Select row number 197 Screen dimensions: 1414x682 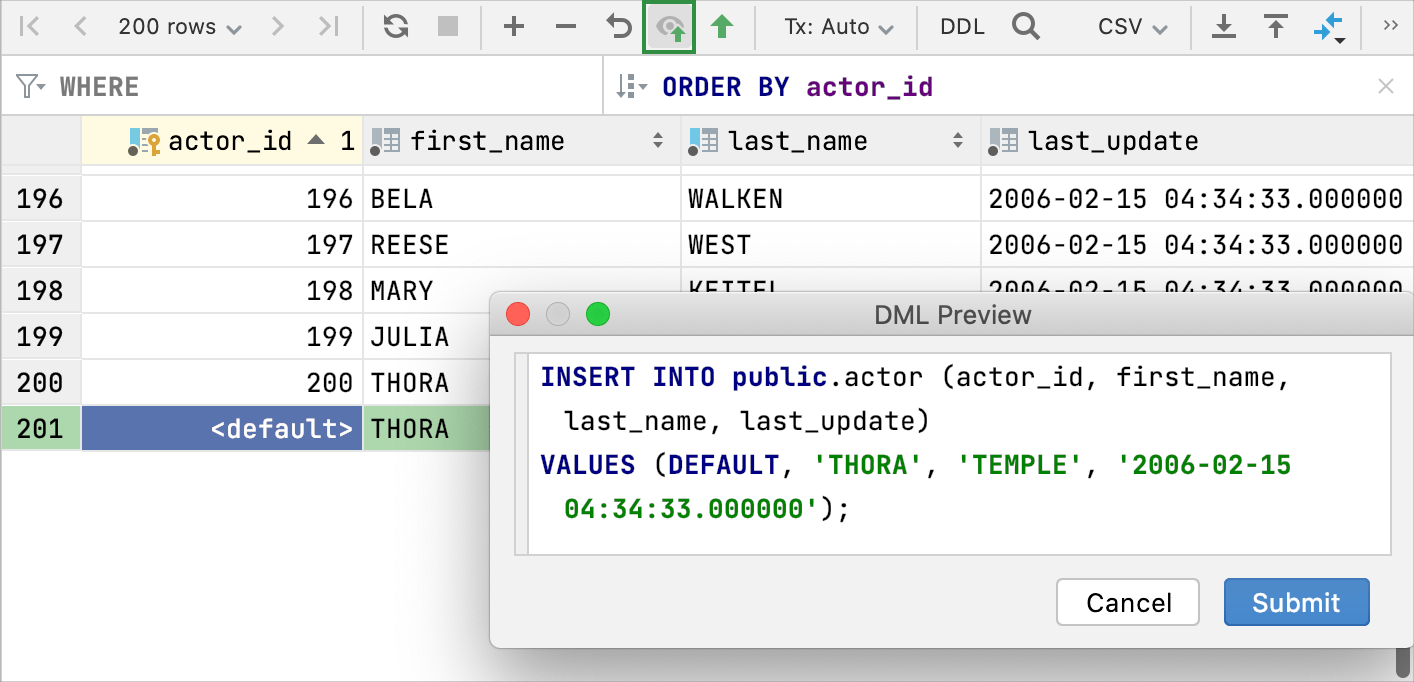click(x=40, y=245)
